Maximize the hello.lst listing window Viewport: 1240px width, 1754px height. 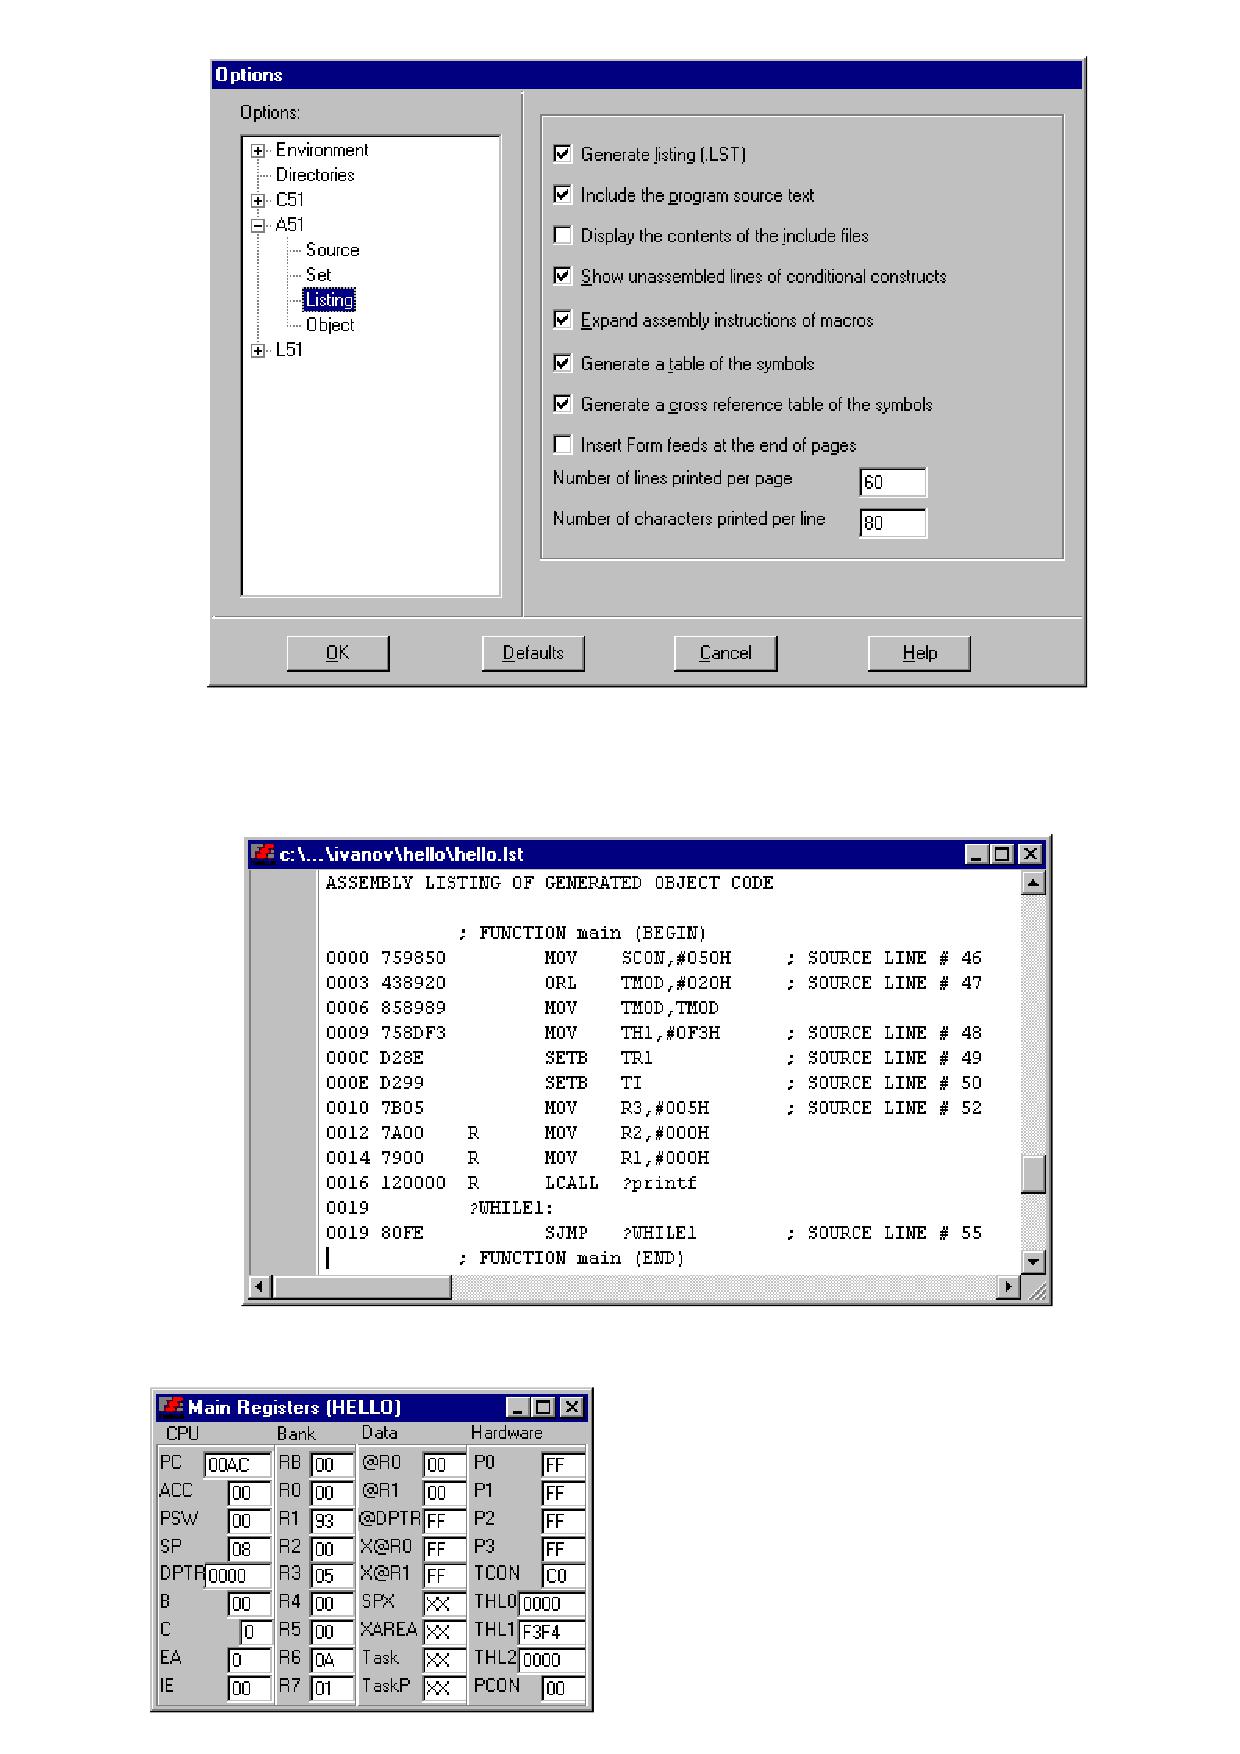pyautogui.click(x=1003, y=855)
